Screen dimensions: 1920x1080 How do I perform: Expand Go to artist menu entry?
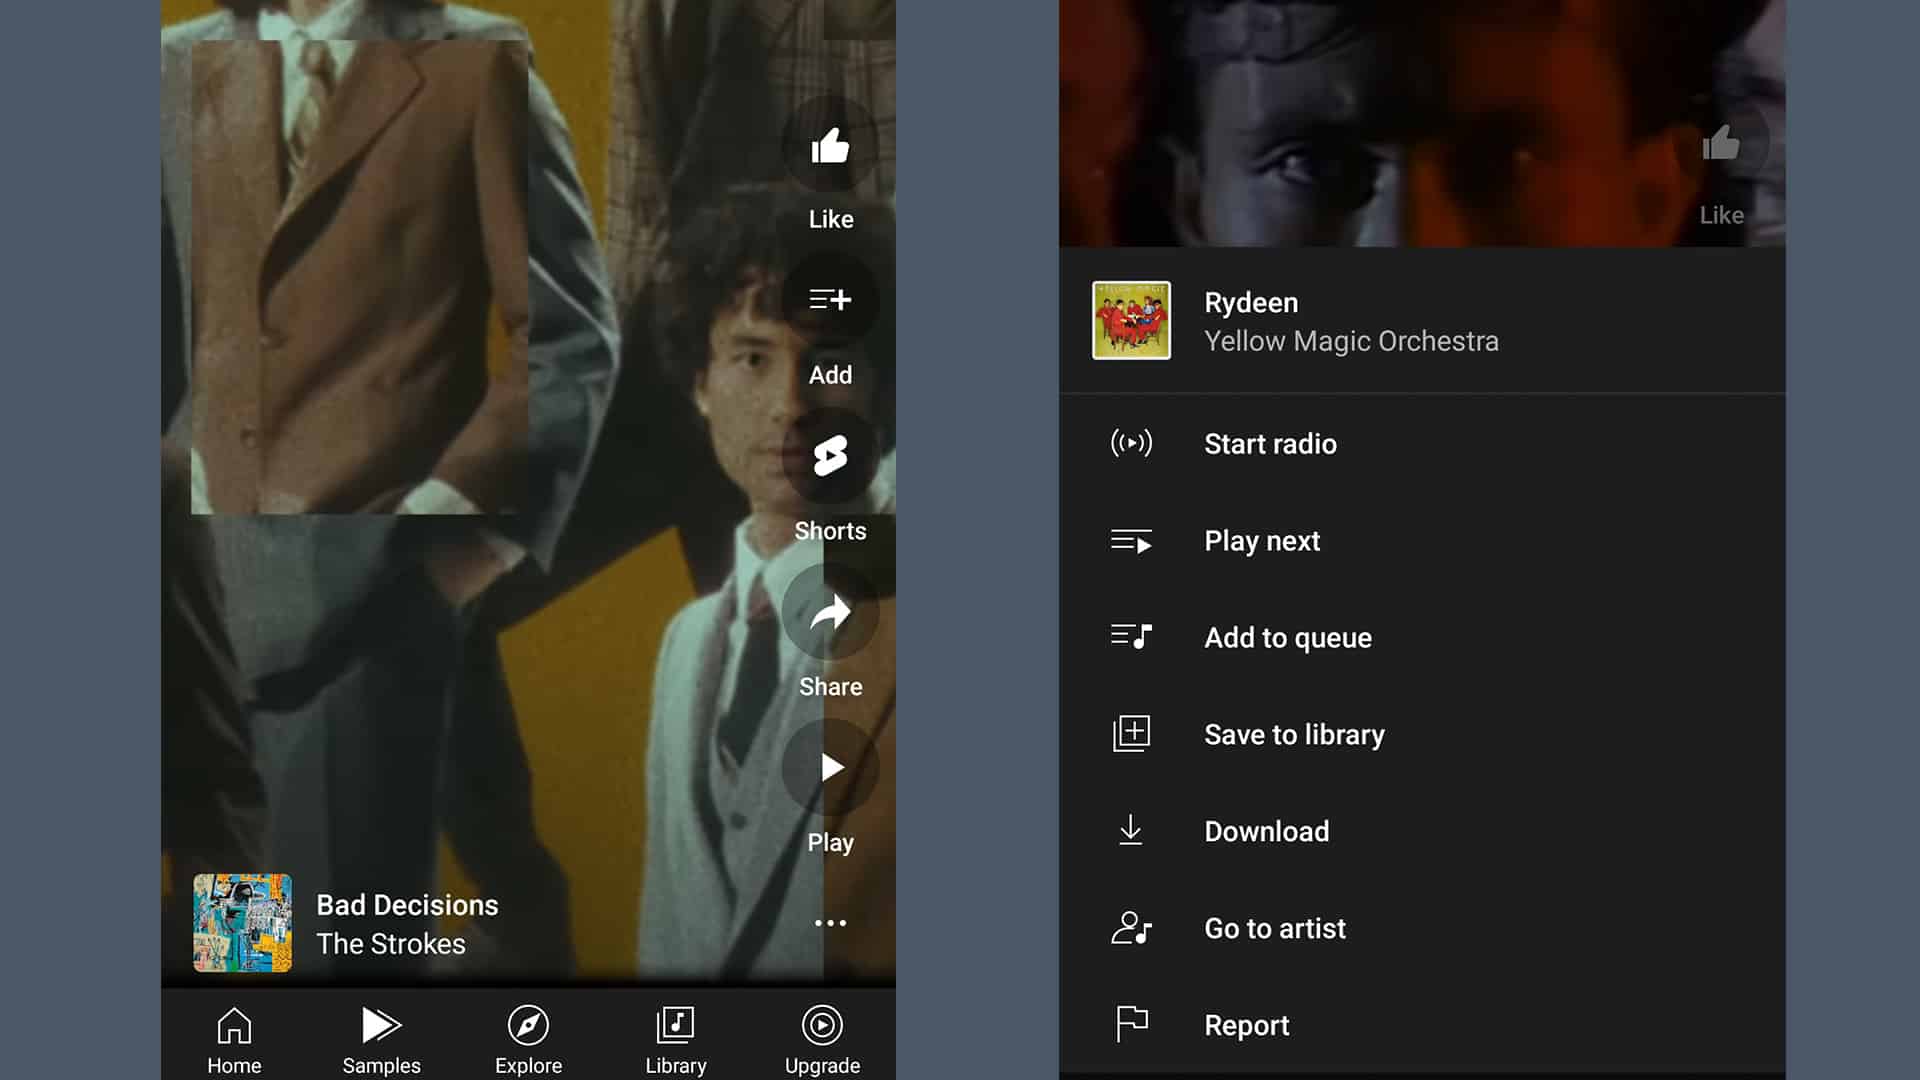point(1422,927)
